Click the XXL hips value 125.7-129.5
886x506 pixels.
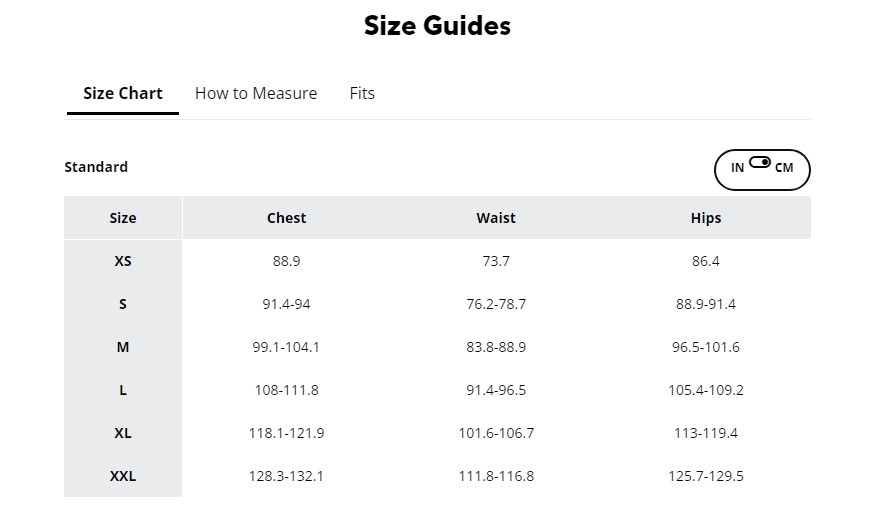tap(706, 476)
